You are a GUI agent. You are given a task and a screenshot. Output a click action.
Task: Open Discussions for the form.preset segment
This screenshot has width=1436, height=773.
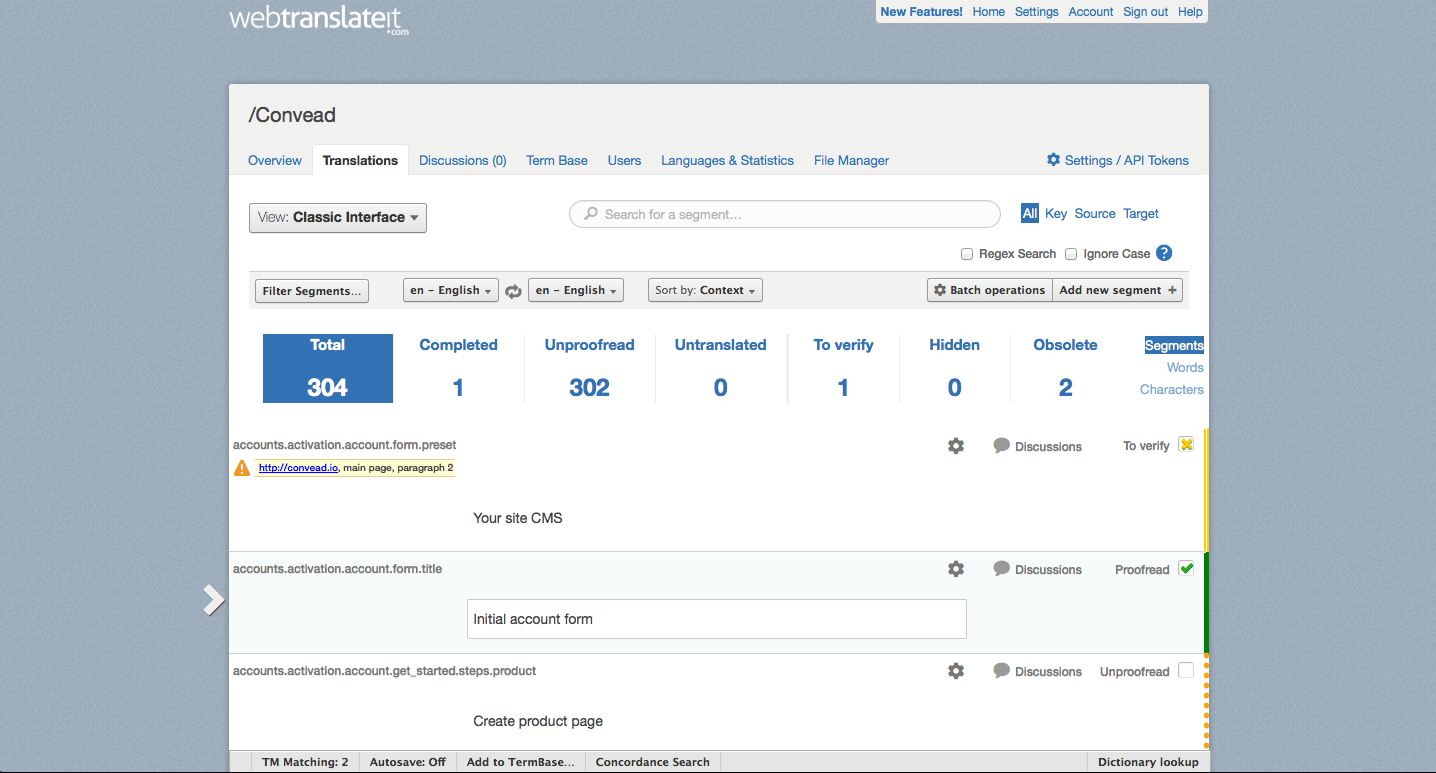1037,446
